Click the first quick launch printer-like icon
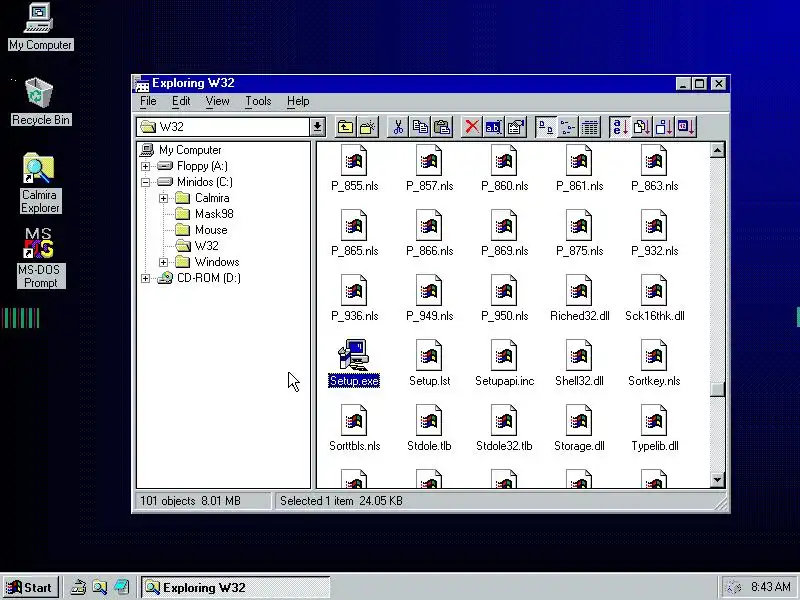Viewport: 800px width, 600px height. [78, 588]
